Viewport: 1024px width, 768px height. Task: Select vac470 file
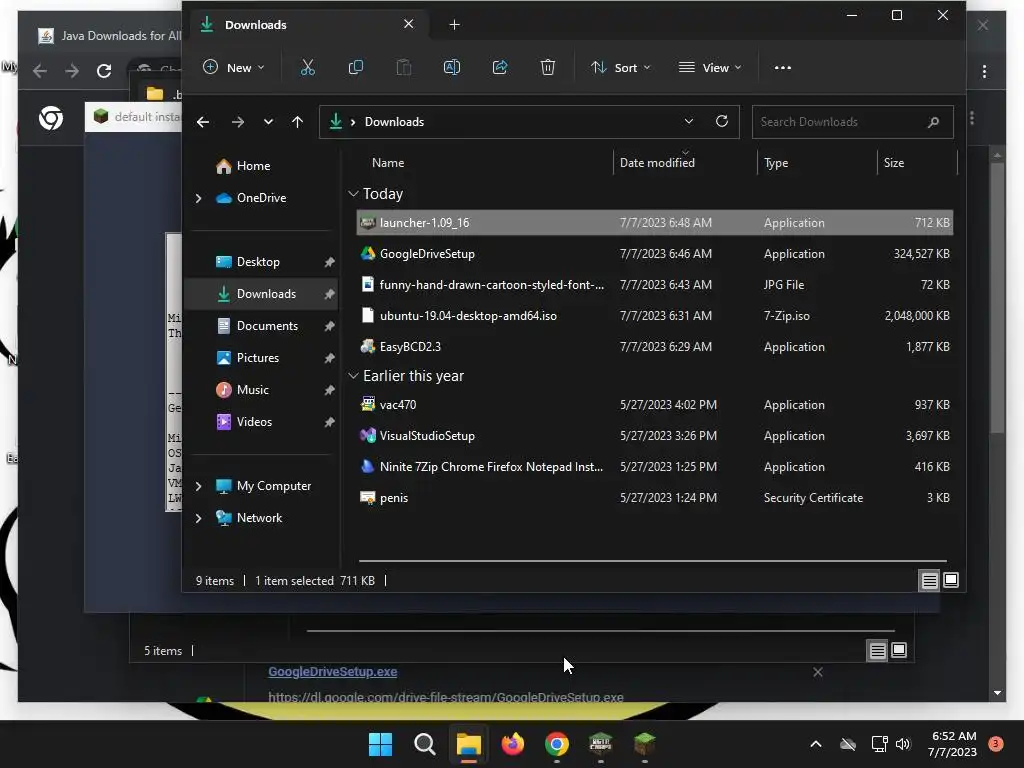pyautogui.click(x=654, y=405)
